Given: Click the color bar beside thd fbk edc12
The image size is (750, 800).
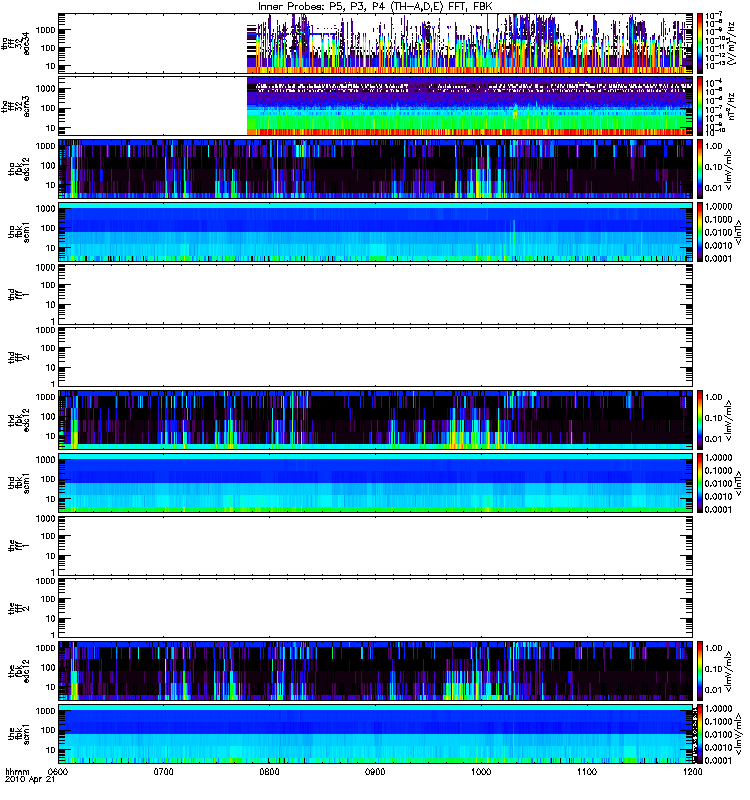Looking at the screenshot, I should click(x=699, y=420).
